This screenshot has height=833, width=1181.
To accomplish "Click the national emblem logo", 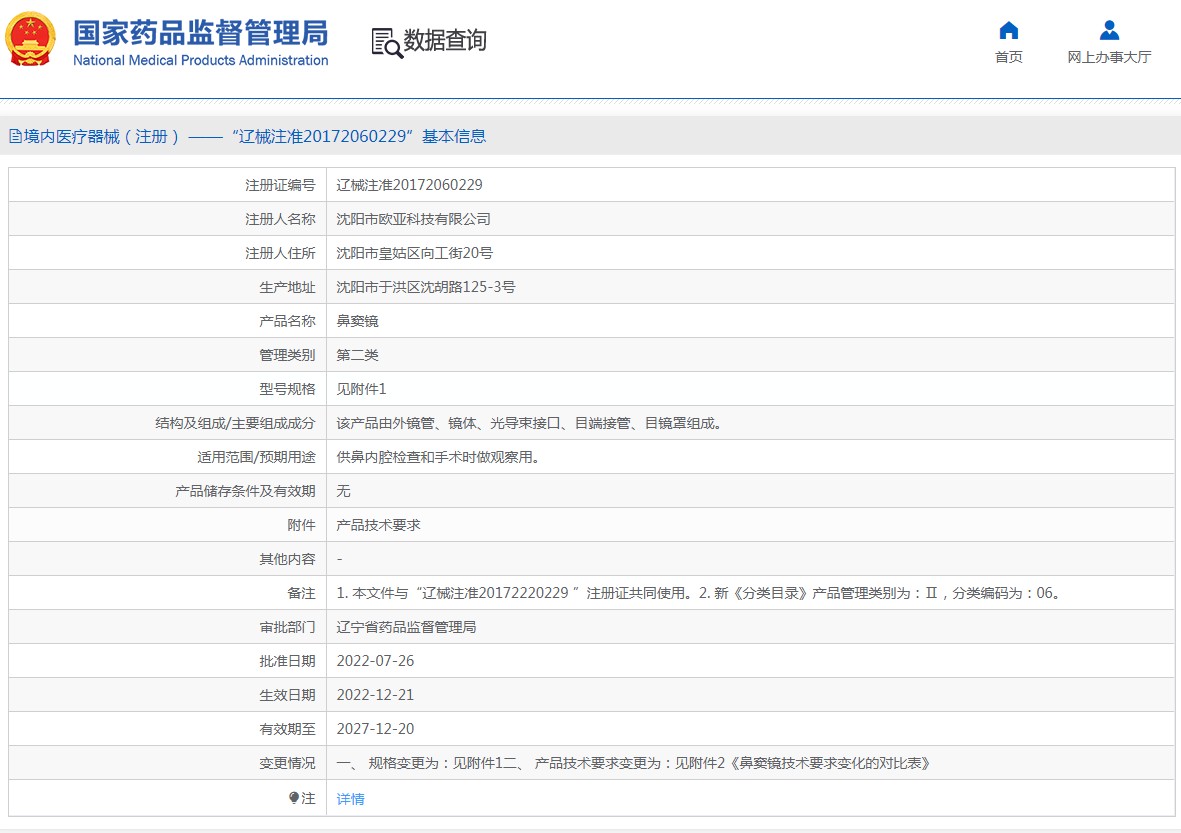I will (x=31, y=40).
